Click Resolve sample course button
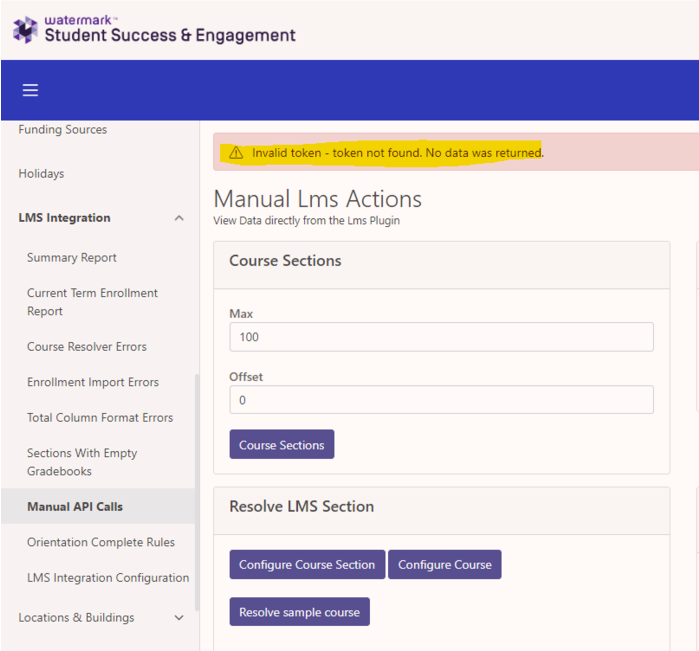Image resolution: width=699 pixels, height=651 pixels. tap(300, 612)
